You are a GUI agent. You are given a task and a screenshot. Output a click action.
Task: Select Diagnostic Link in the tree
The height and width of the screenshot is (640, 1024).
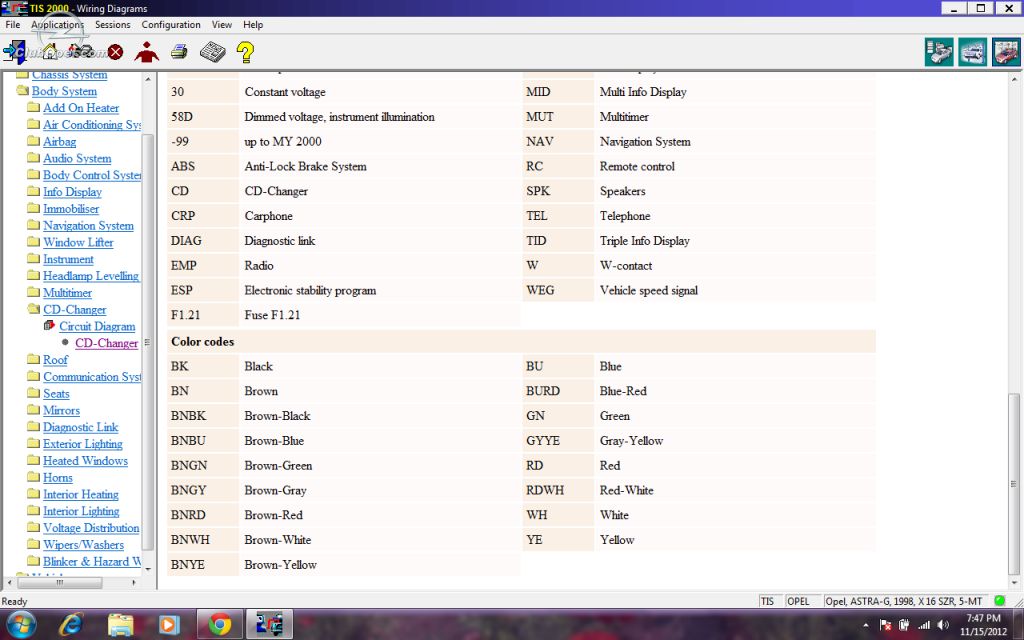80,426
